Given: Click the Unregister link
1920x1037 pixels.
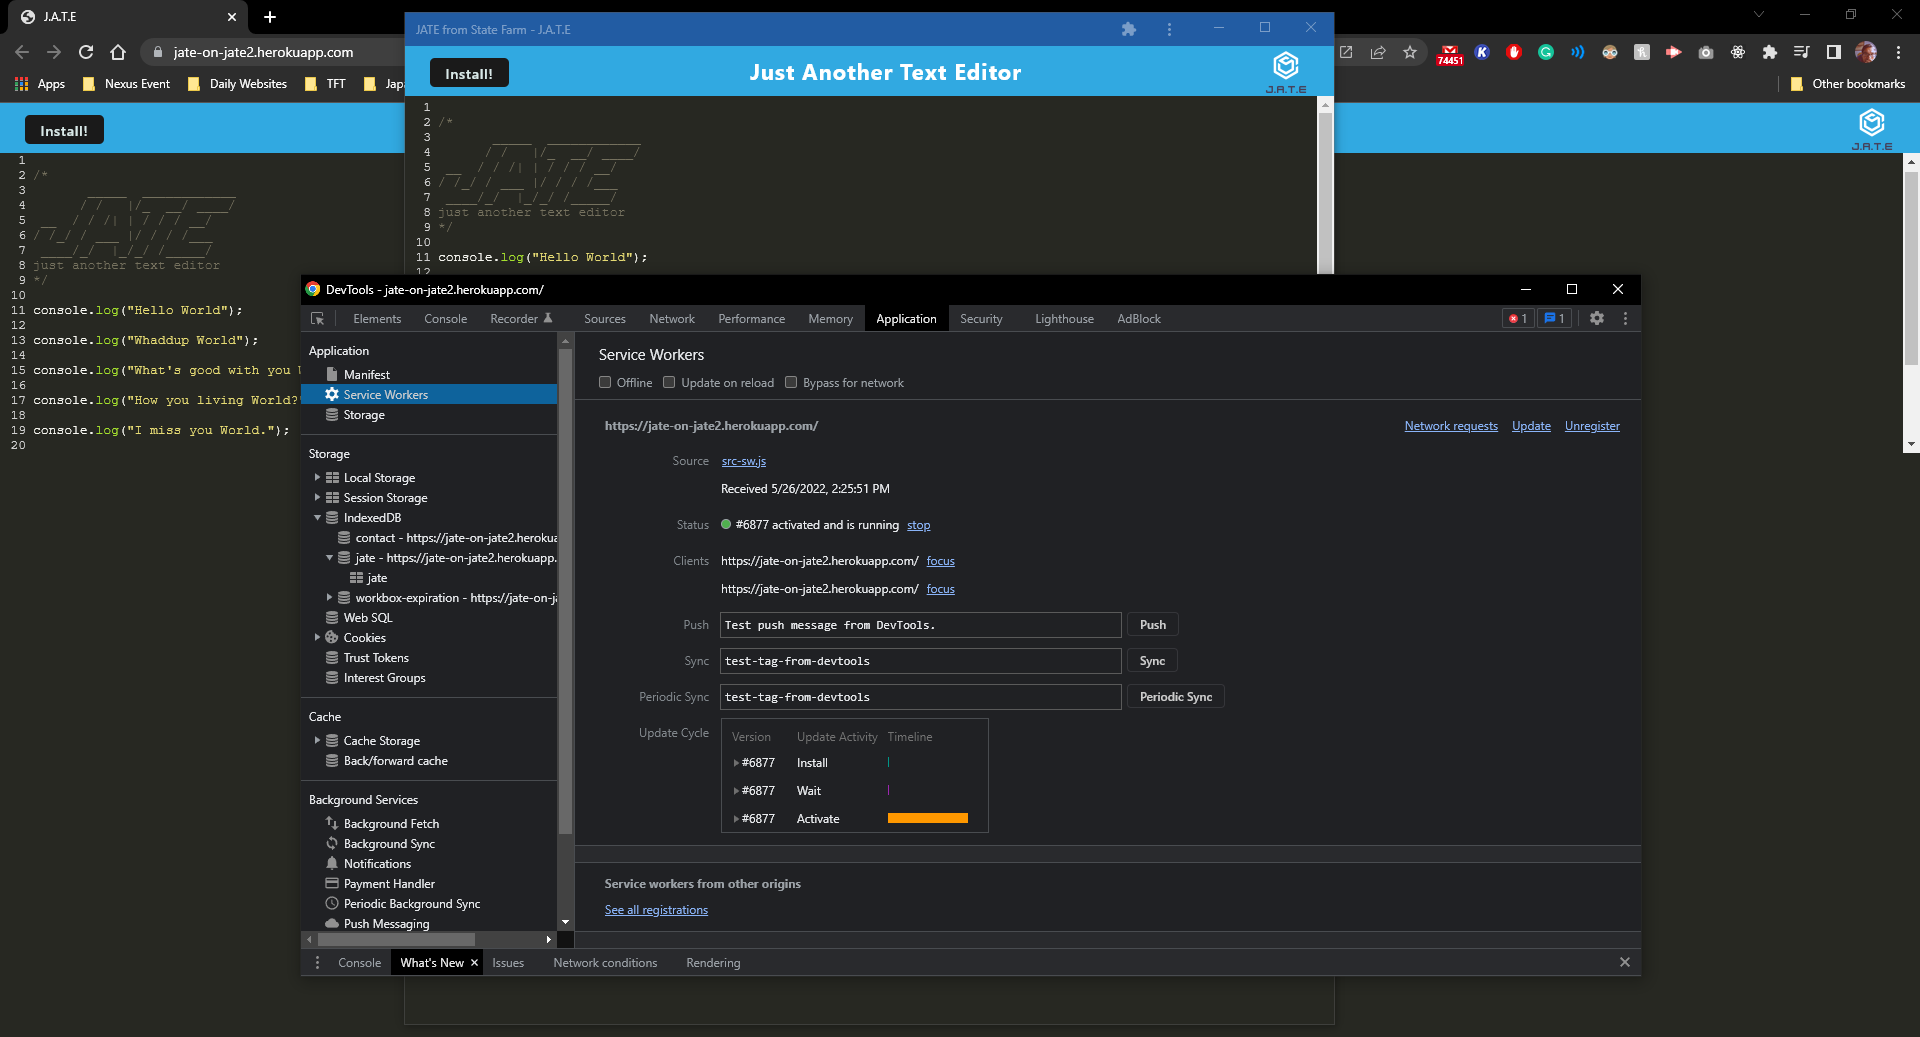Looking at the screenshot, I should pyautogui.click(x=1591, y=425).
